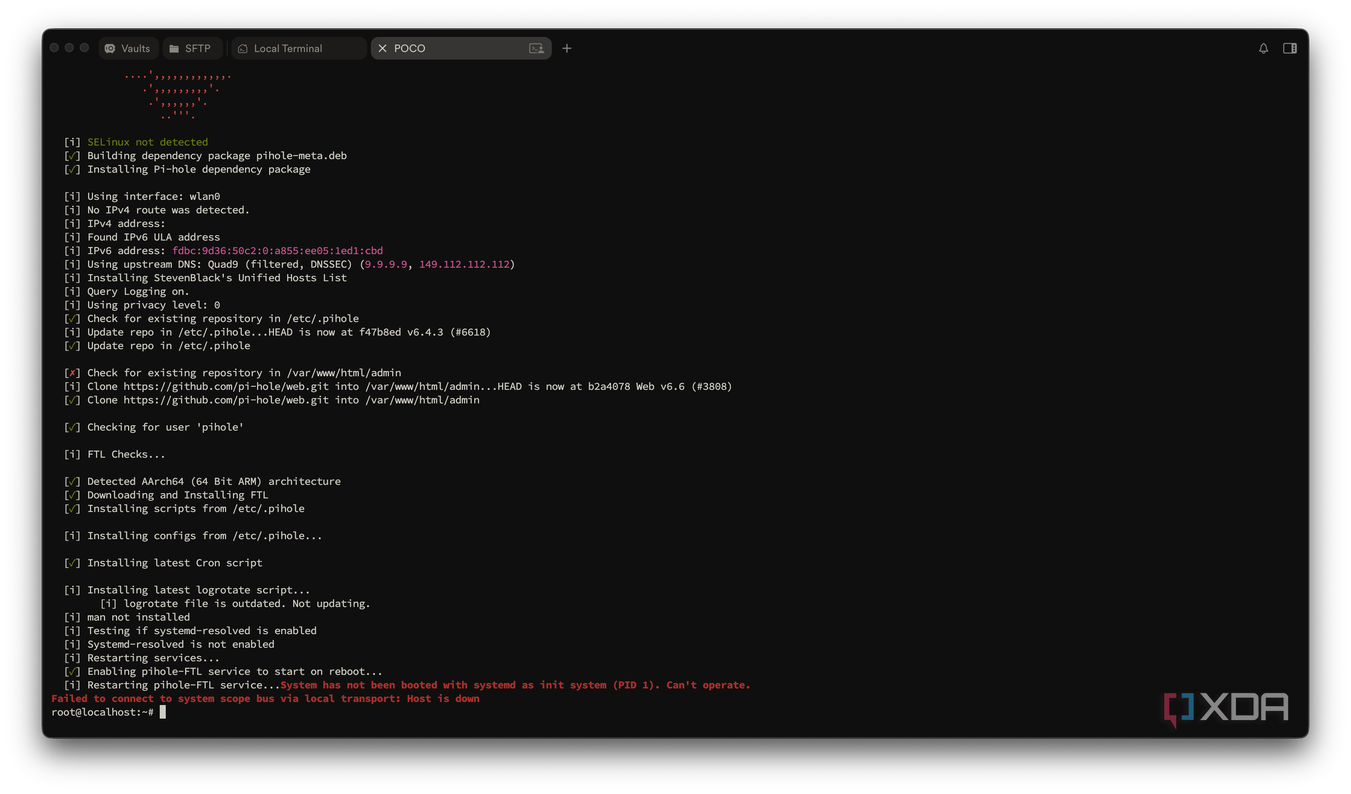This screenshot has height=794, width=1351.
Task: Open the Vaults tab
Action: click(127, 48)
